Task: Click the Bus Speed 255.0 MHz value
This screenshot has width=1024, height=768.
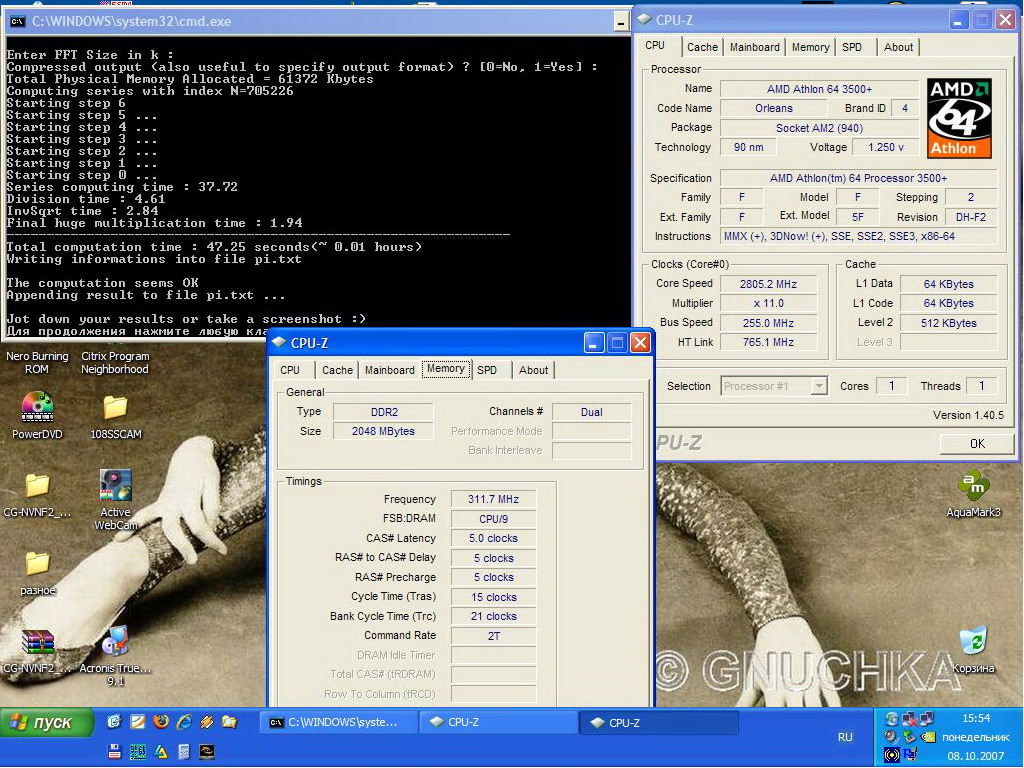Action: click(768, 323)
